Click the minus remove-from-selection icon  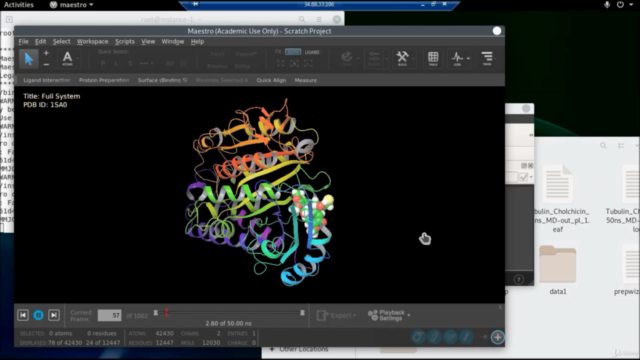[x=46, y=64]
